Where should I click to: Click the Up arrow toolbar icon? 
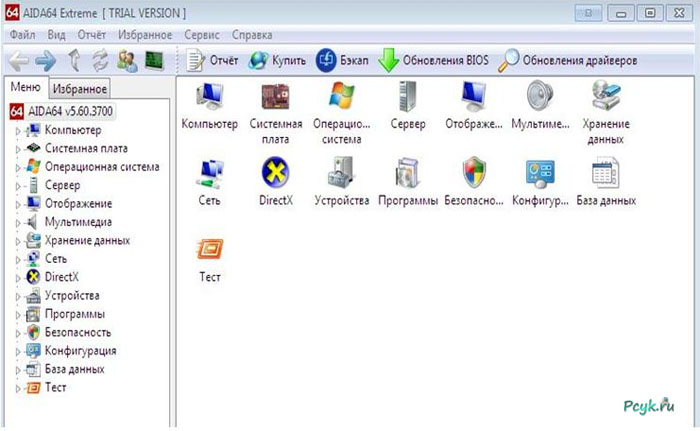click(x=74, y=60)
